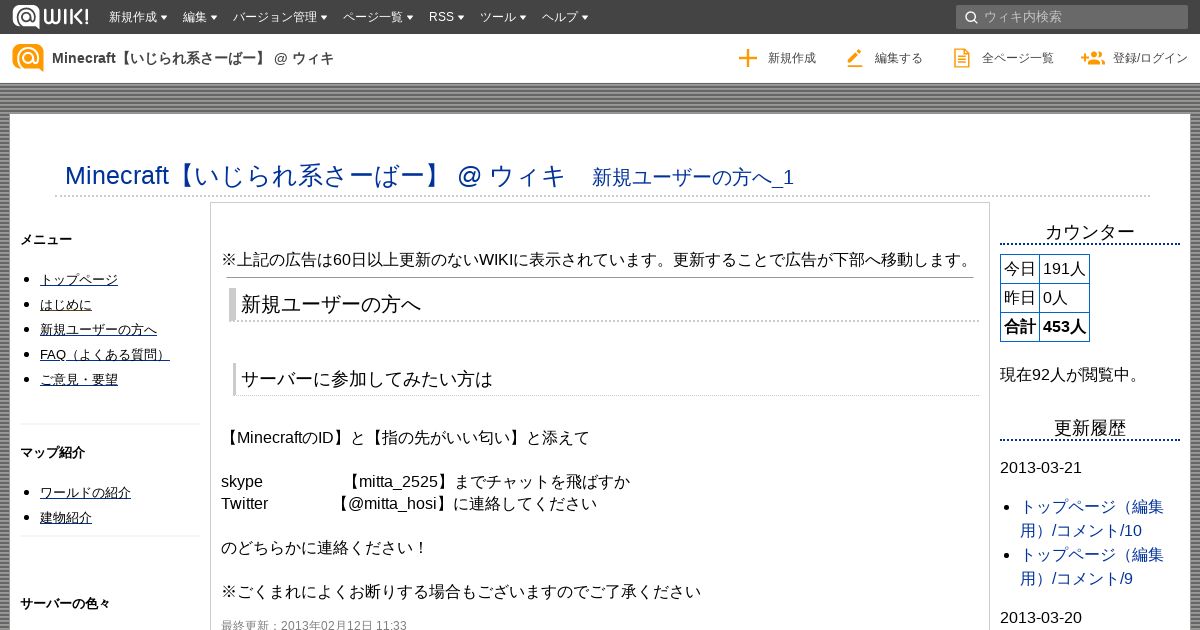Click the date 2013-03-21
The width and height of the screenshot is (1200, 630).
tap(1041, 468)
